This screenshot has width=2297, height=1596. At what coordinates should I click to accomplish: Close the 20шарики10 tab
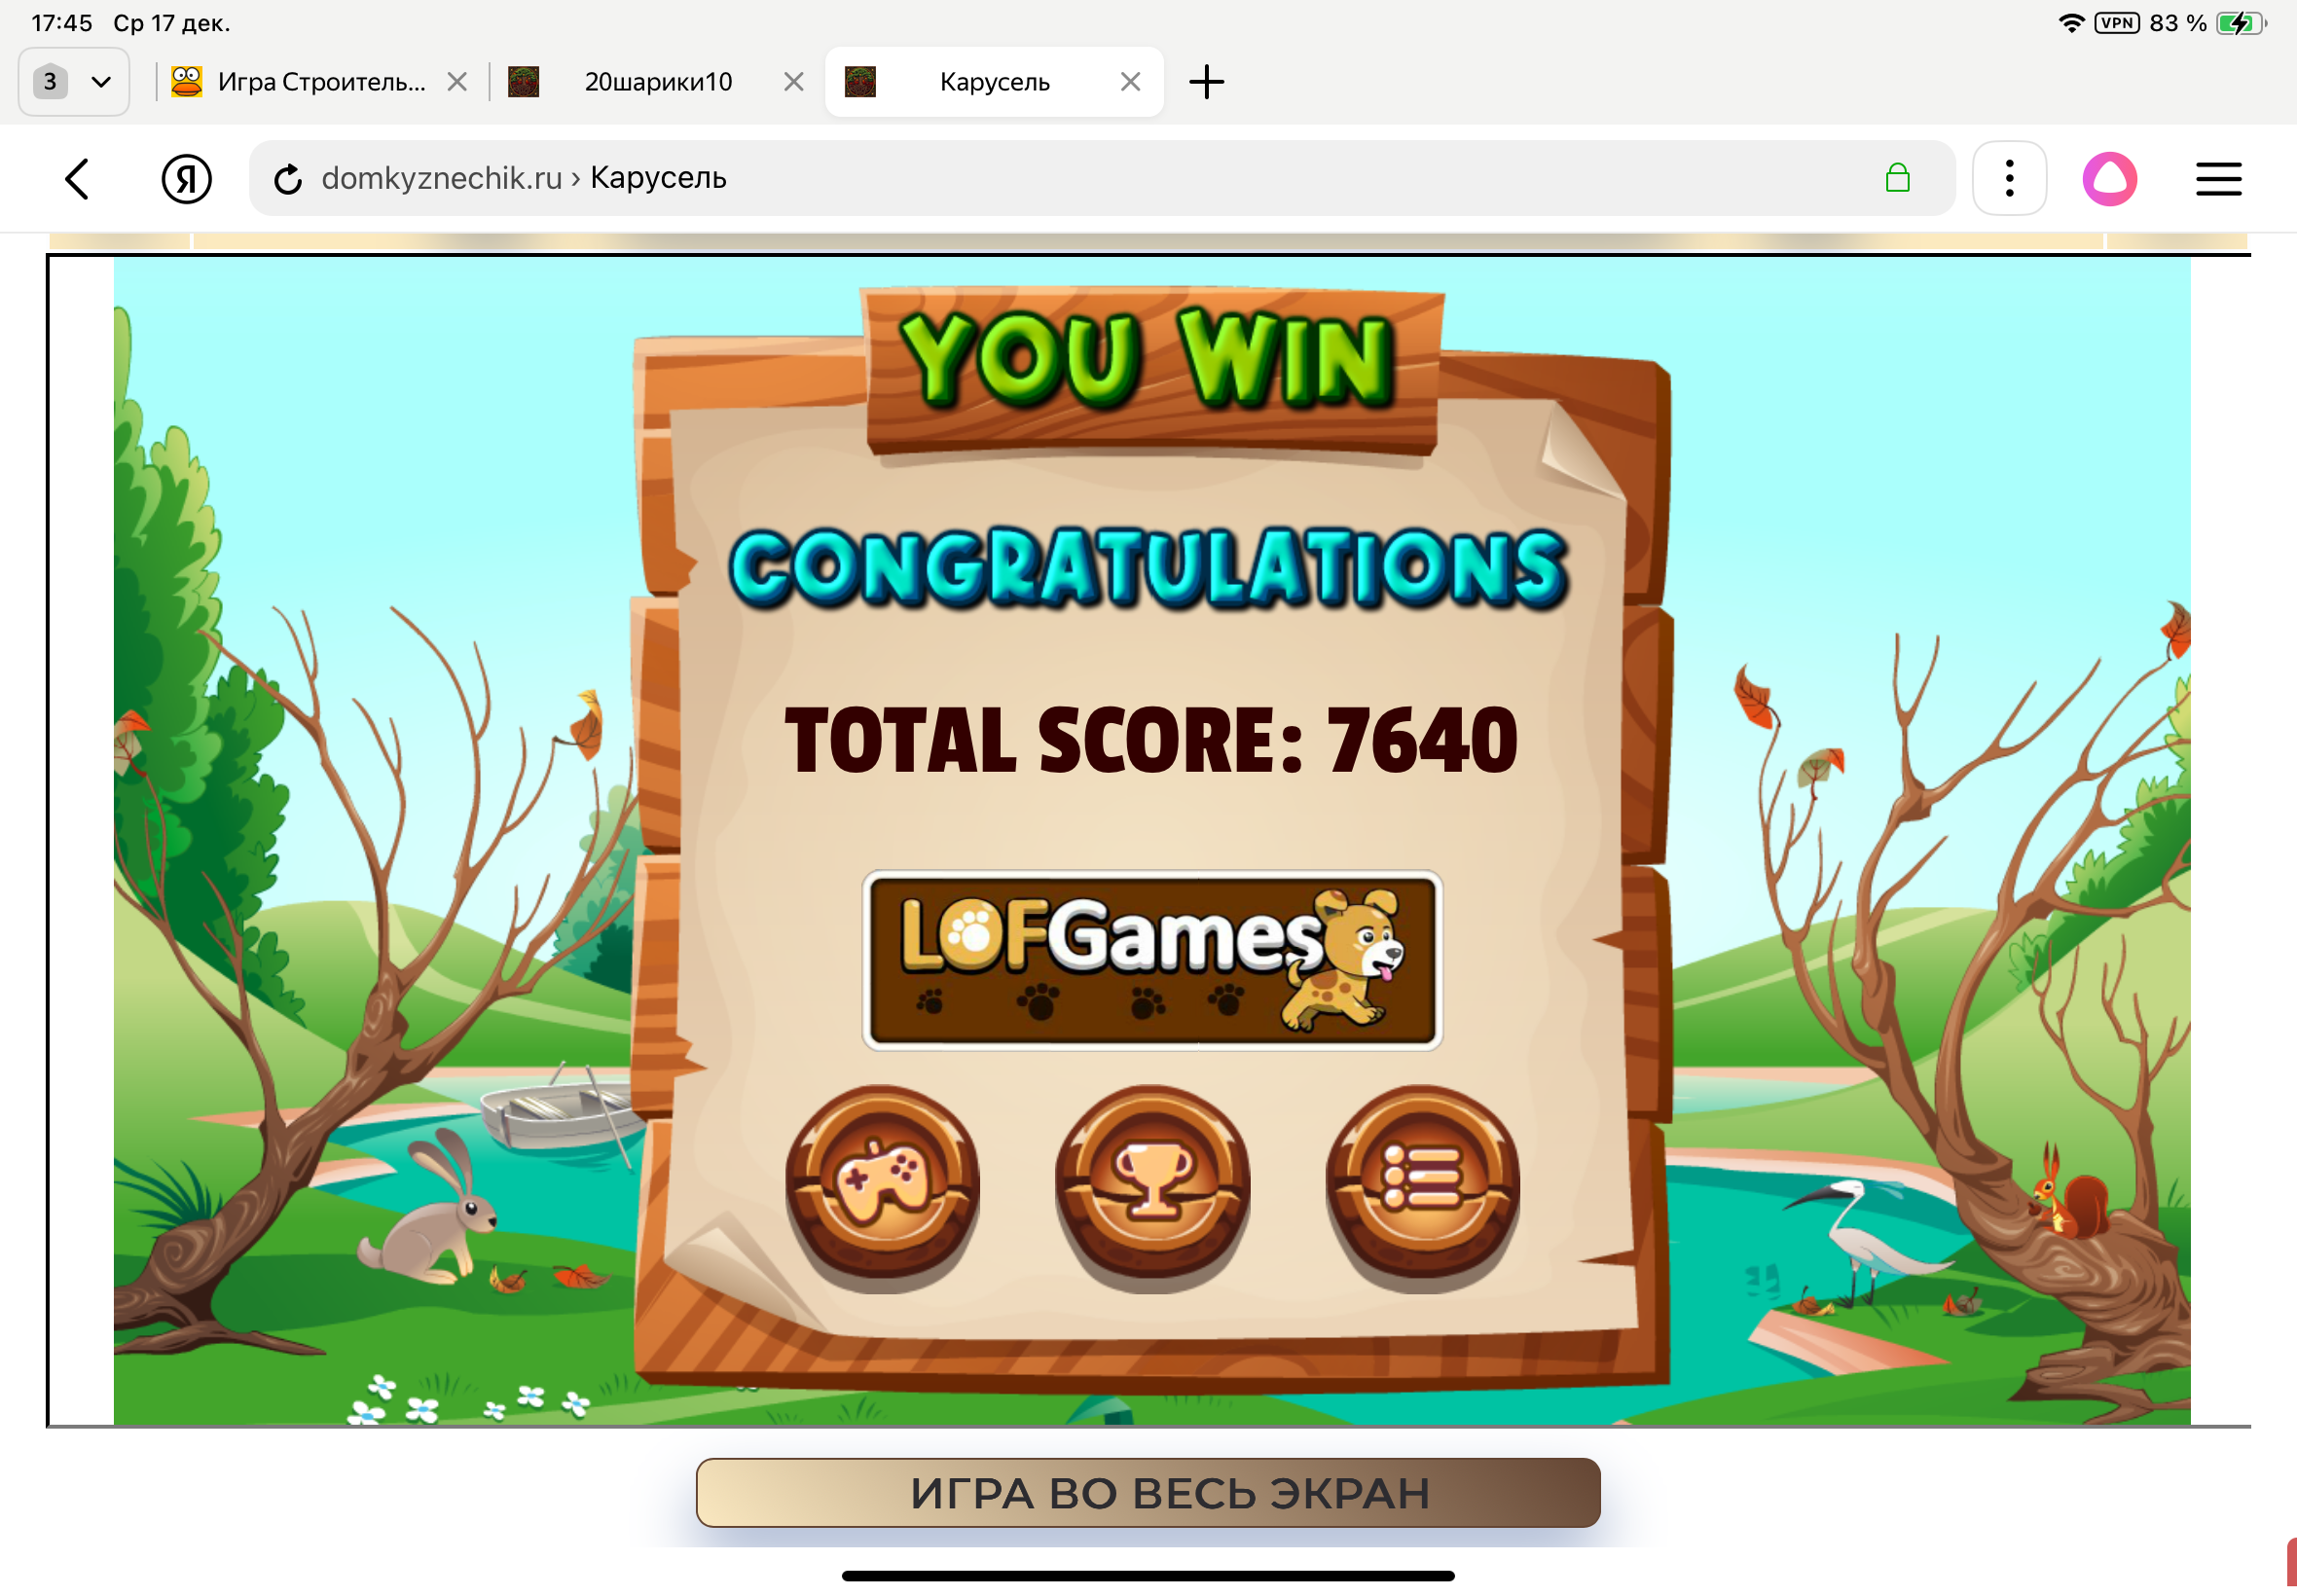click(793, 82)
